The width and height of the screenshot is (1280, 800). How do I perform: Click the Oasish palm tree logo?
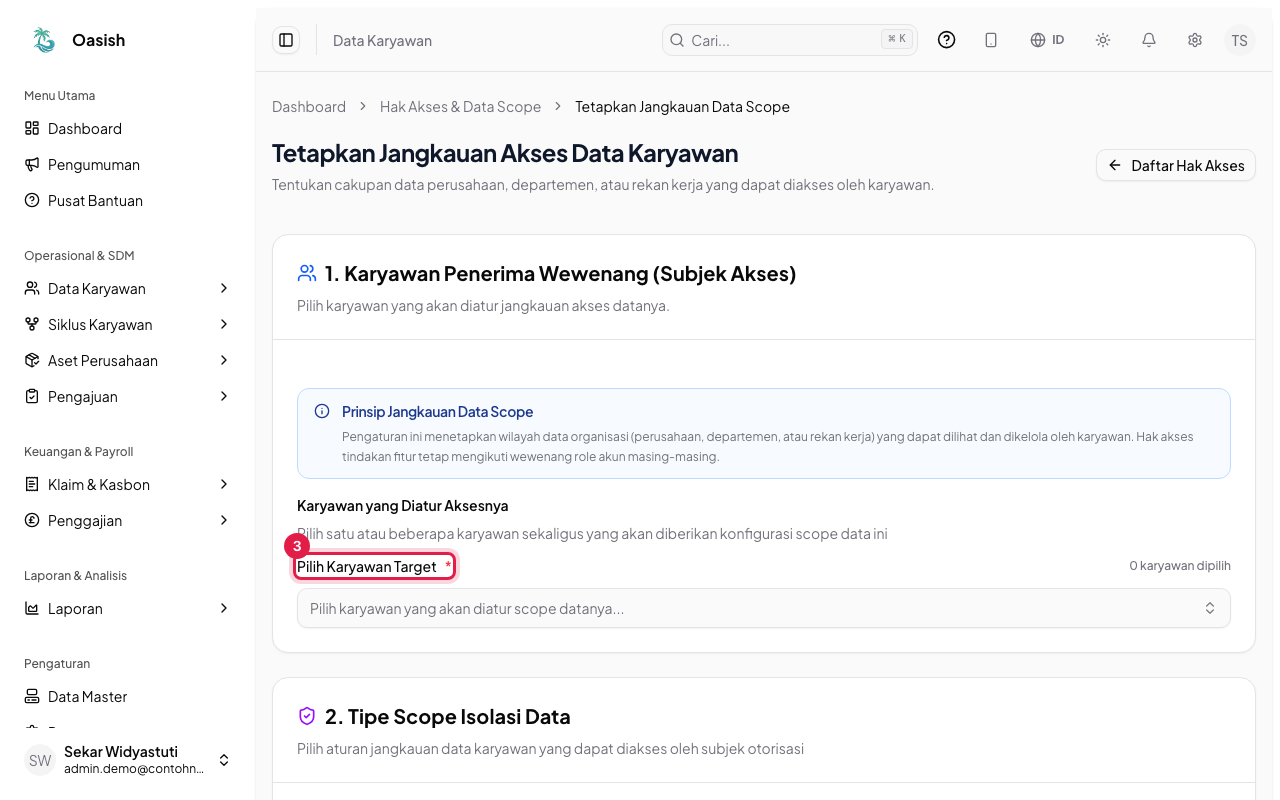(44, 40)
